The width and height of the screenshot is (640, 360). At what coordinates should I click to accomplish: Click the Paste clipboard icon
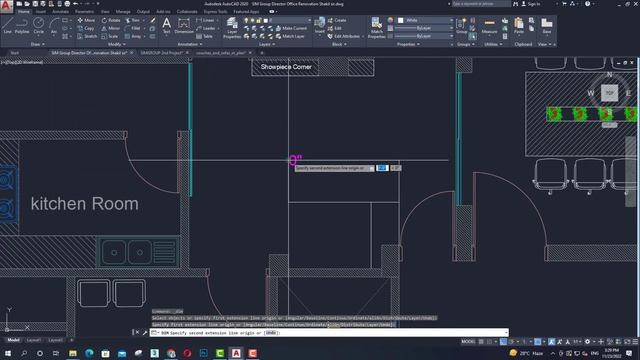(519, 25)
